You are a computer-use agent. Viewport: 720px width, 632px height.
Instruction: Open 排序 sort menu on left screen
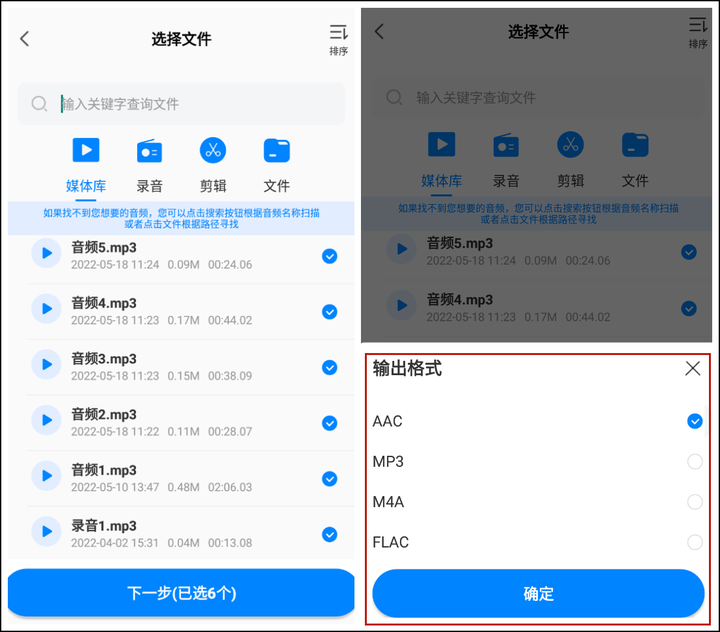point(338,40)
